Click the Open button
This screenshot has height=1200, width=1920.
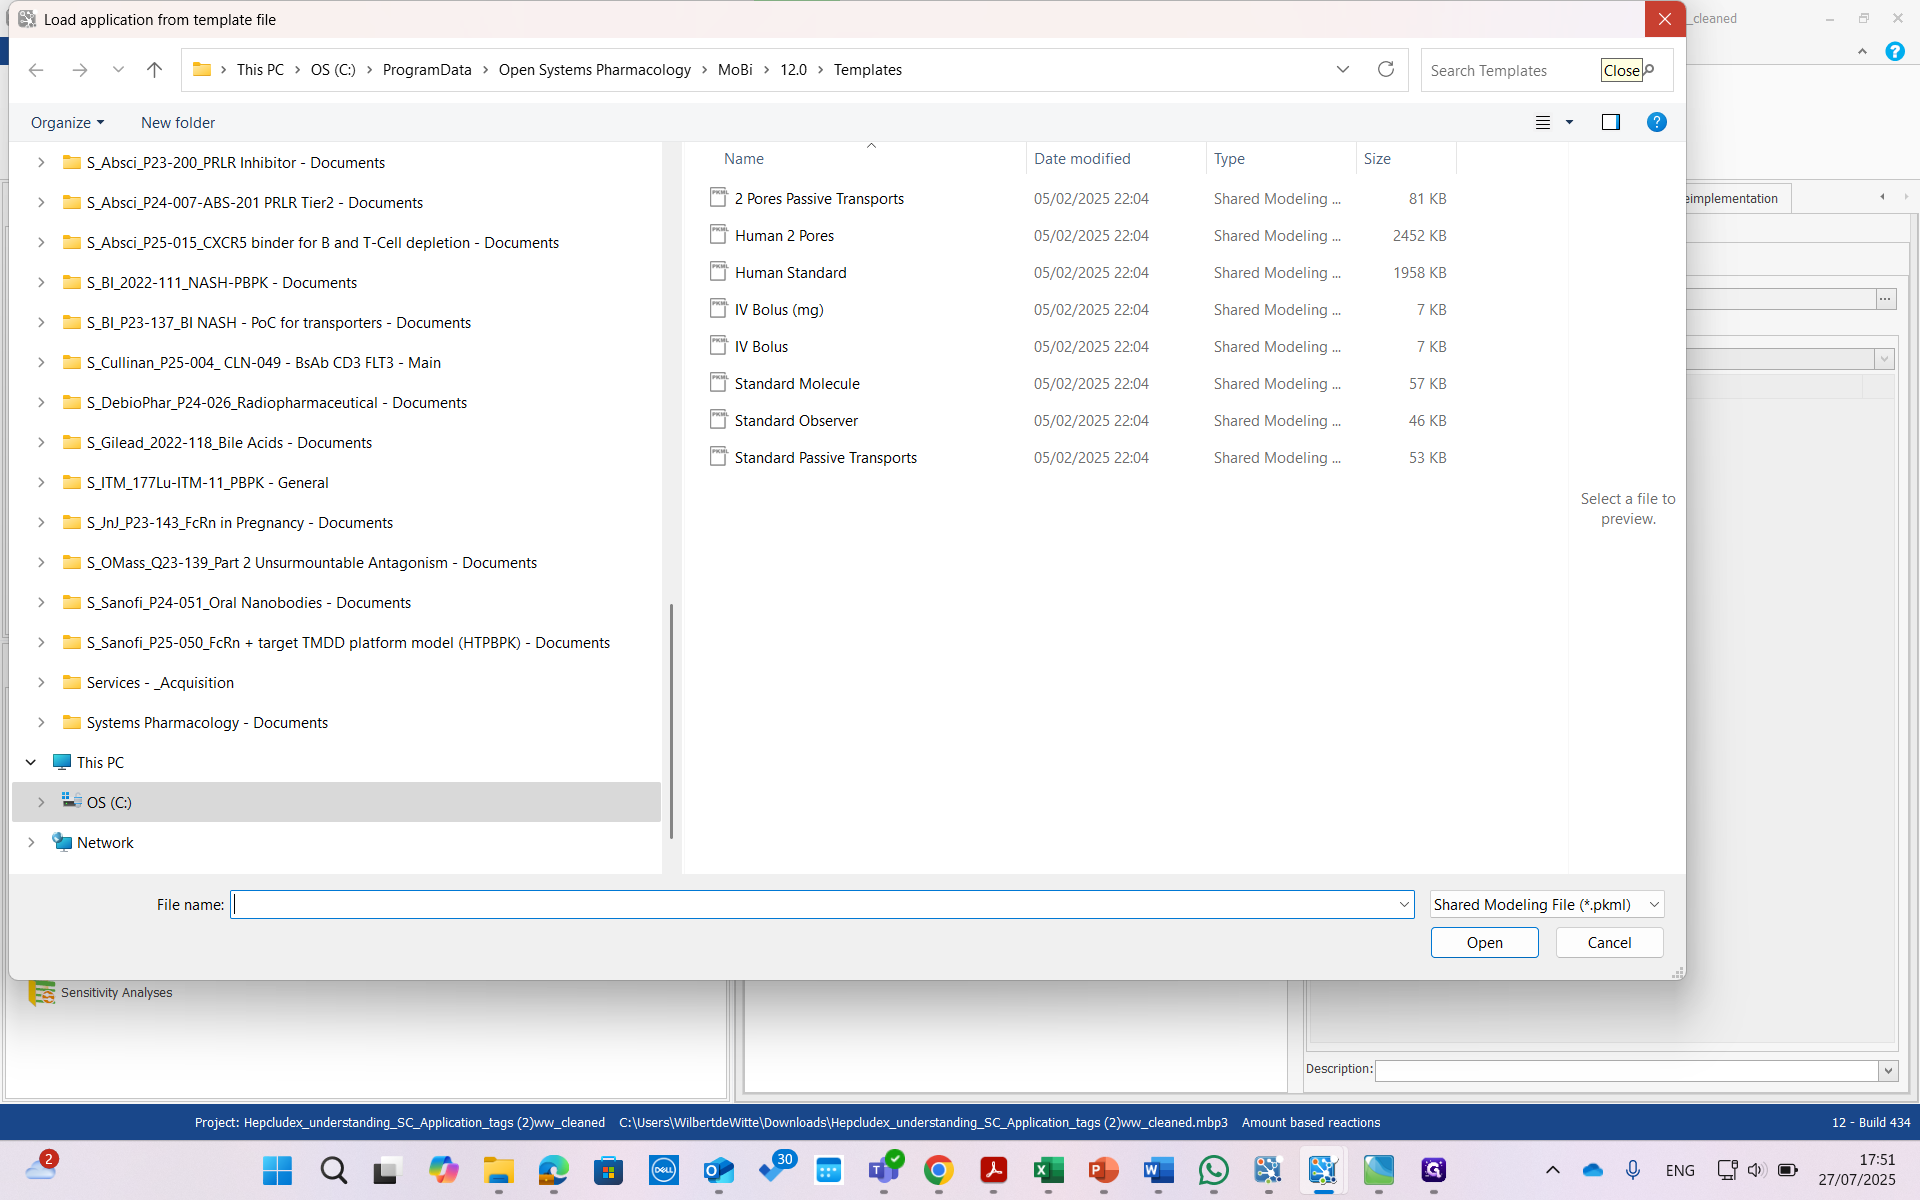coord(1484,942)
